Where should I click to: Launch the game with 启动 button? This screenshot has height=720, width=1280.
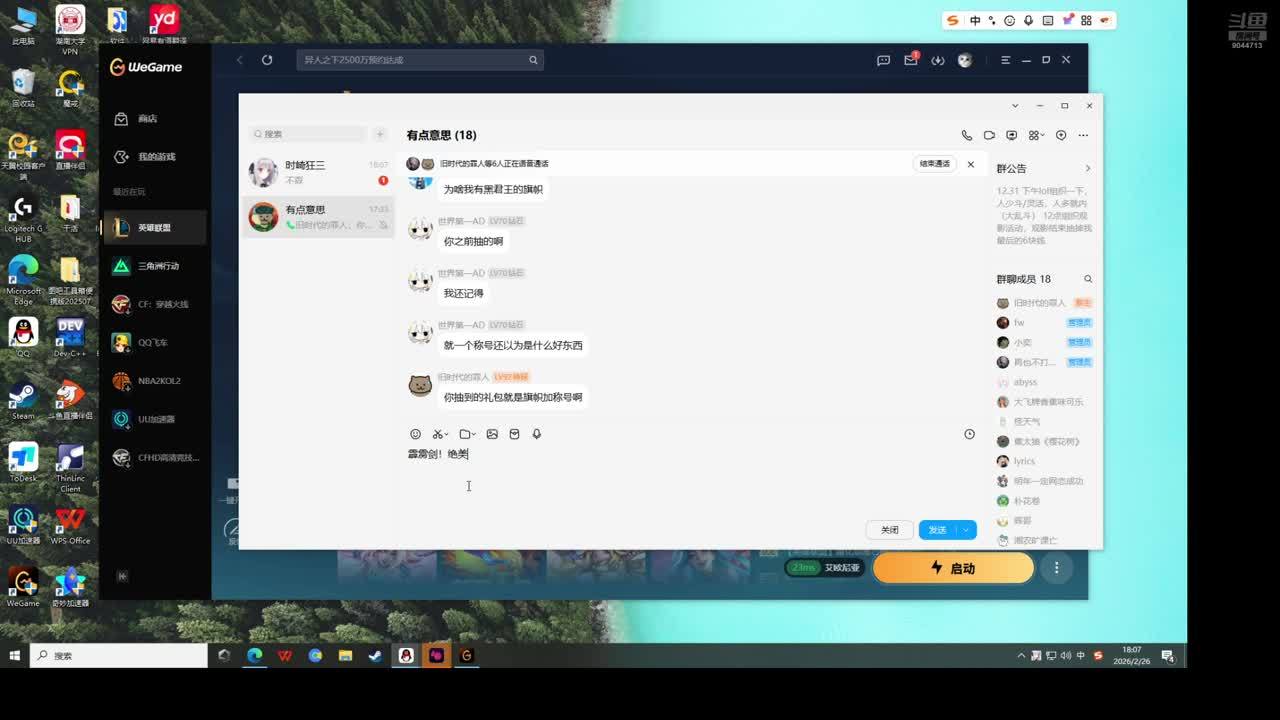(x=953, y=568)
